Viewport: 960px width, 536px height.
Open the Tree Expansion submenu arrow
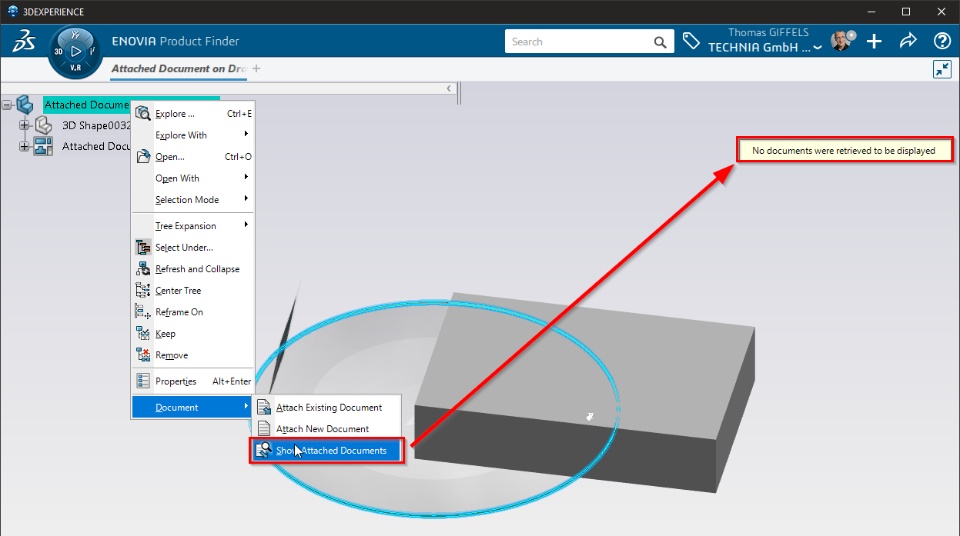click(246, 225)
